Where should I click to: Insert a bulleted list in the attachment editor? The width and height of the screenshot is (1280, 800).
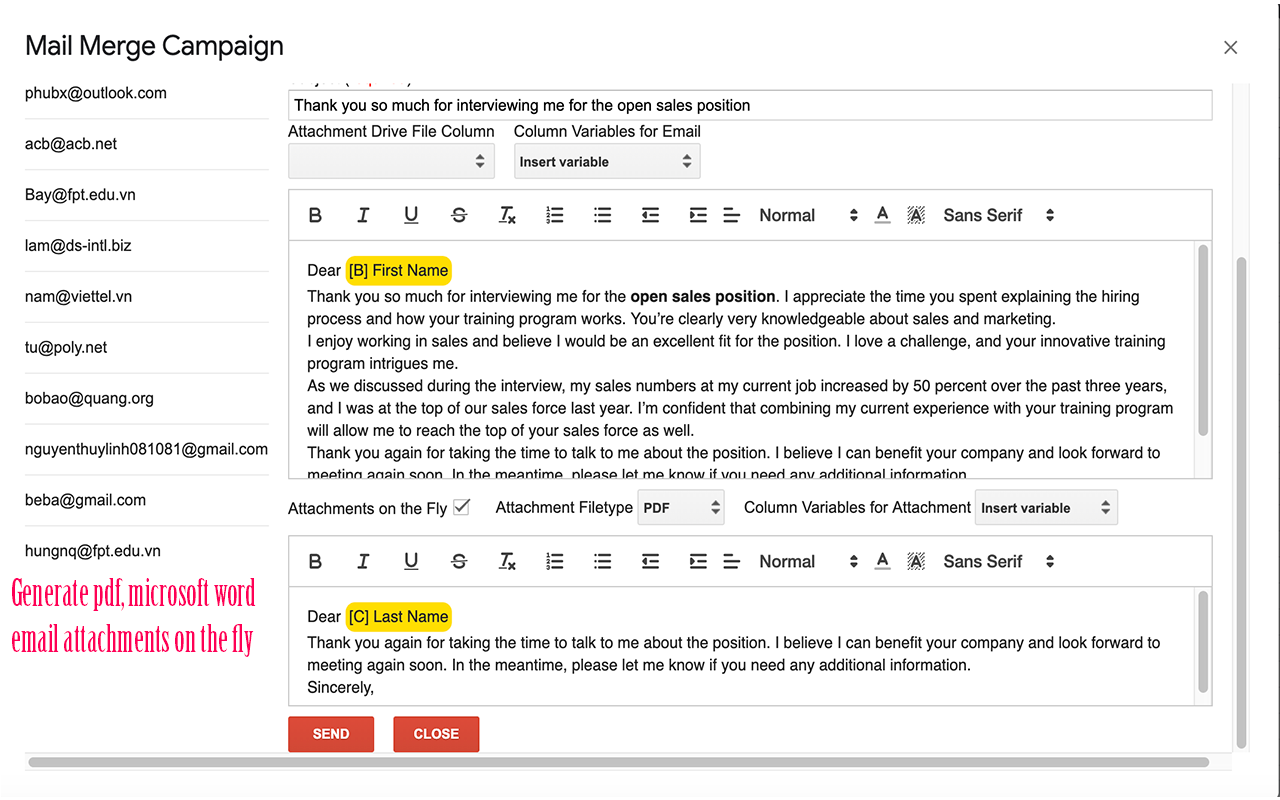(x=603, y=561)
